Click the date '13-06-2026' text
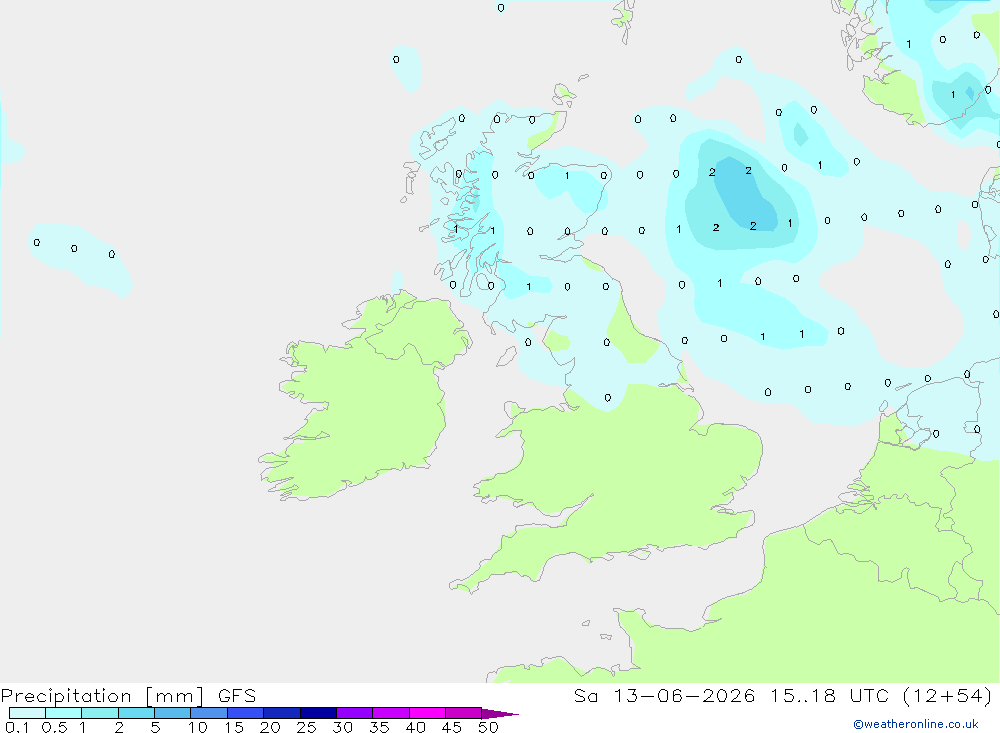Viewport: 1000px width, 733px height. [684, 696]
